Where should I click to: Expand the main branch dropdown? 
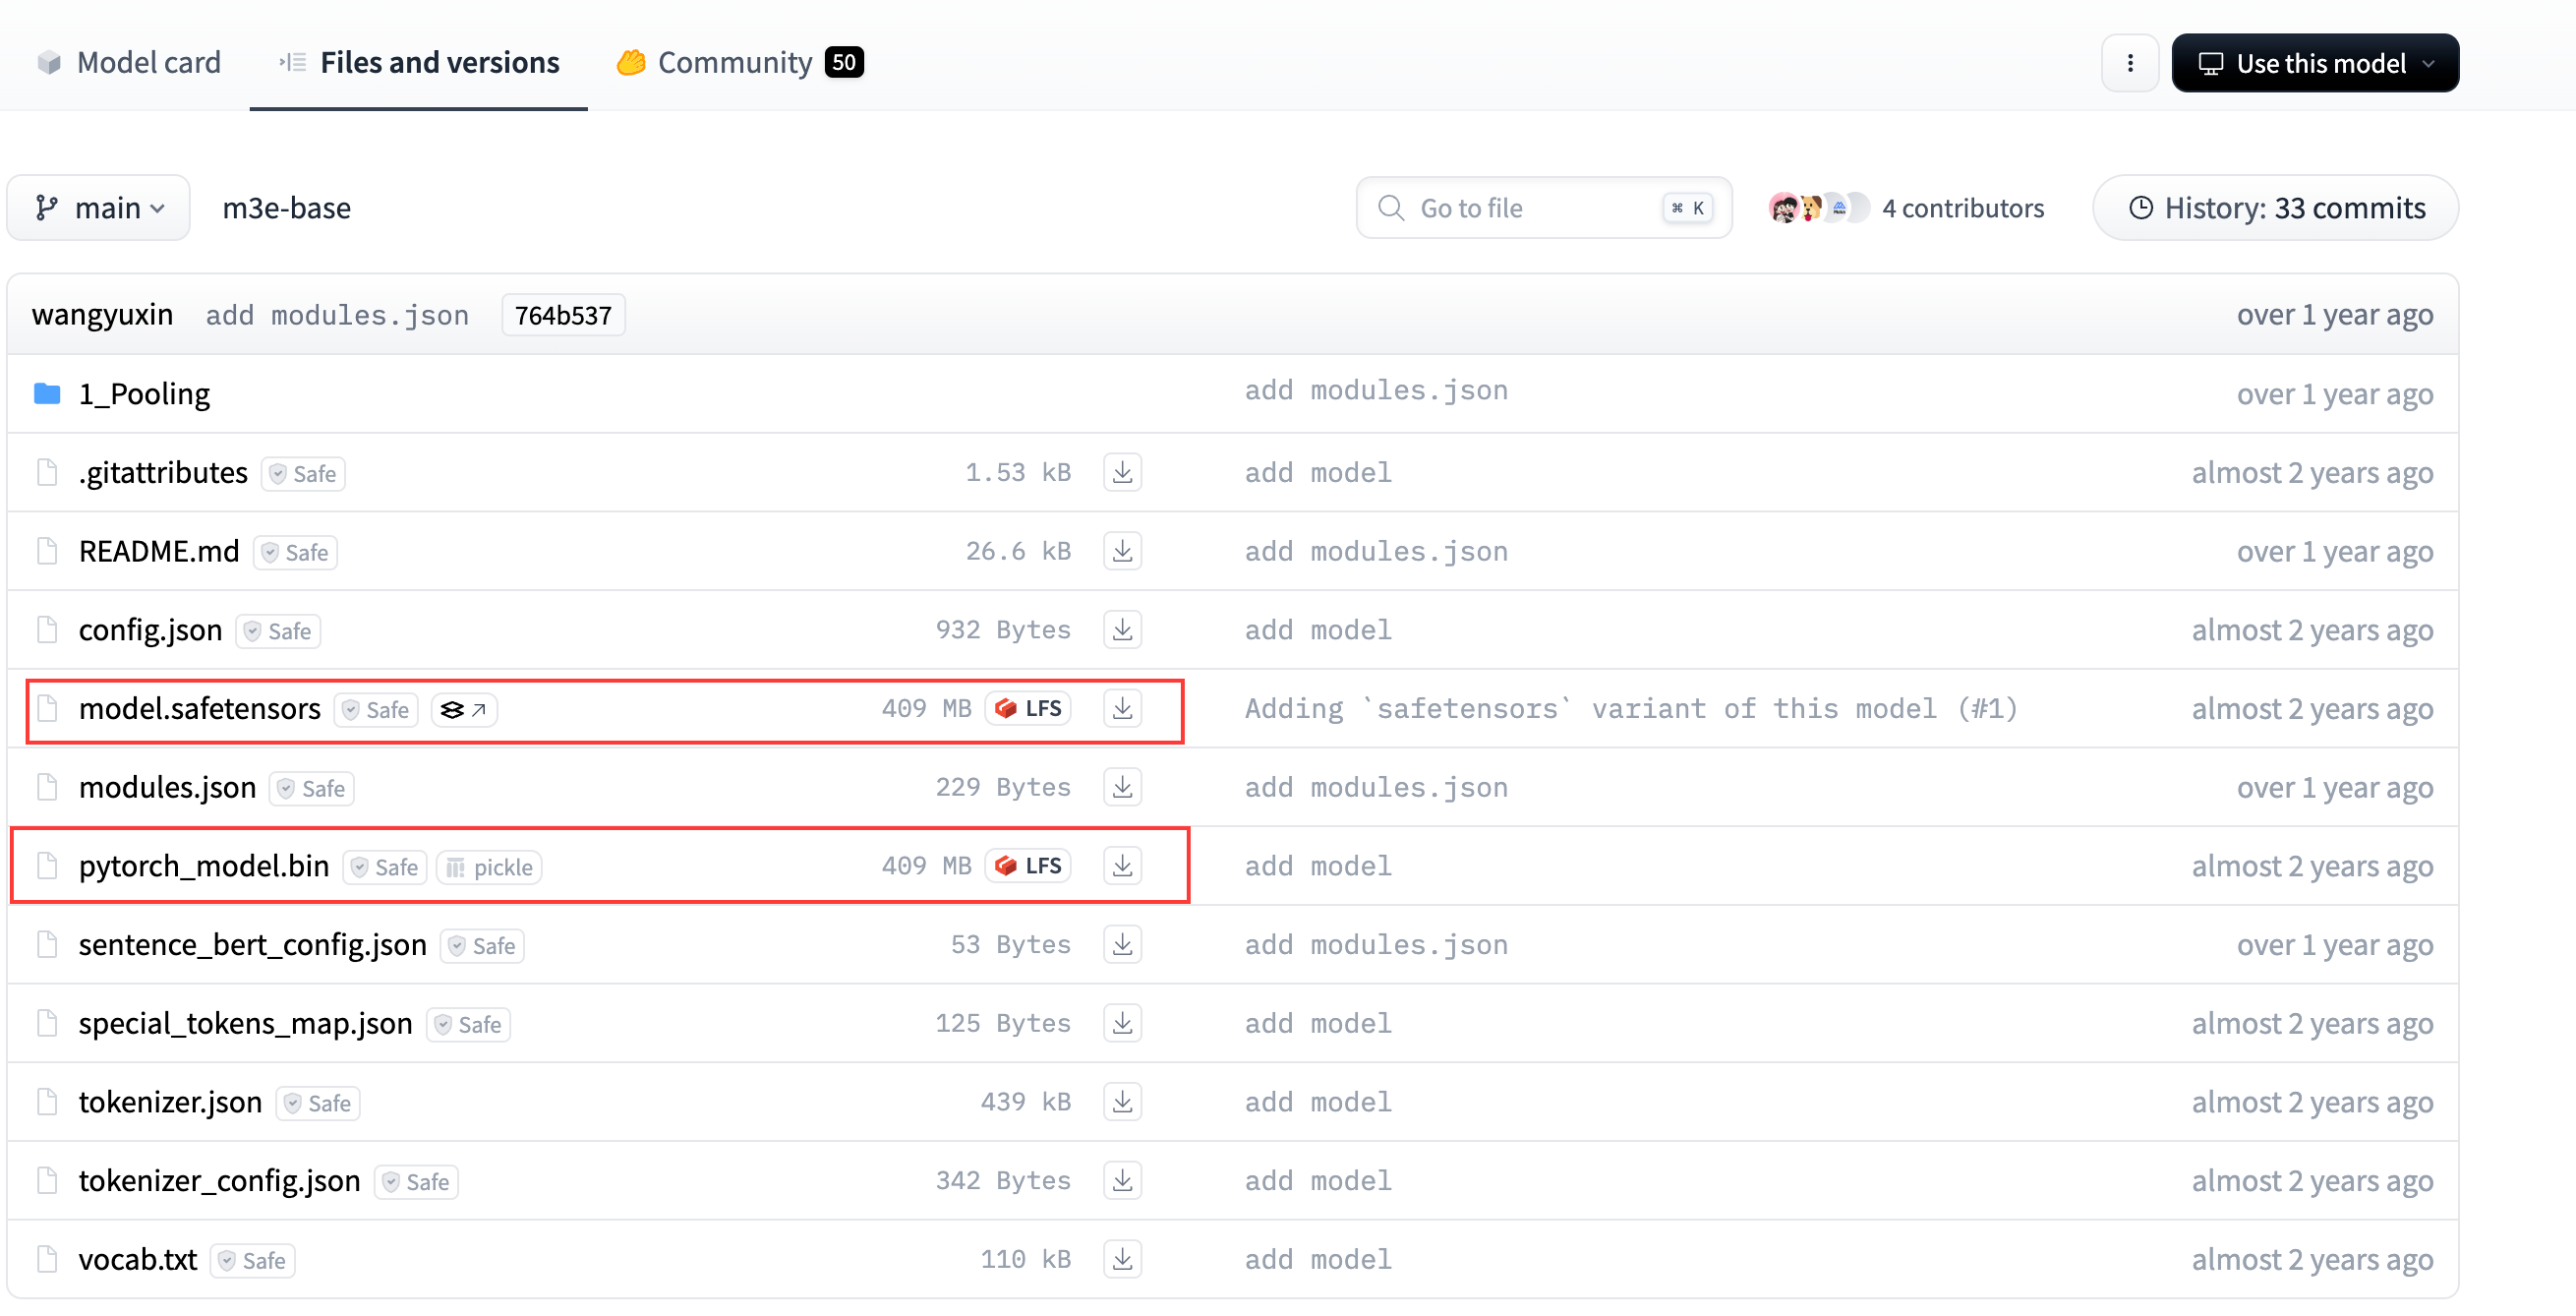click(99, 208)
